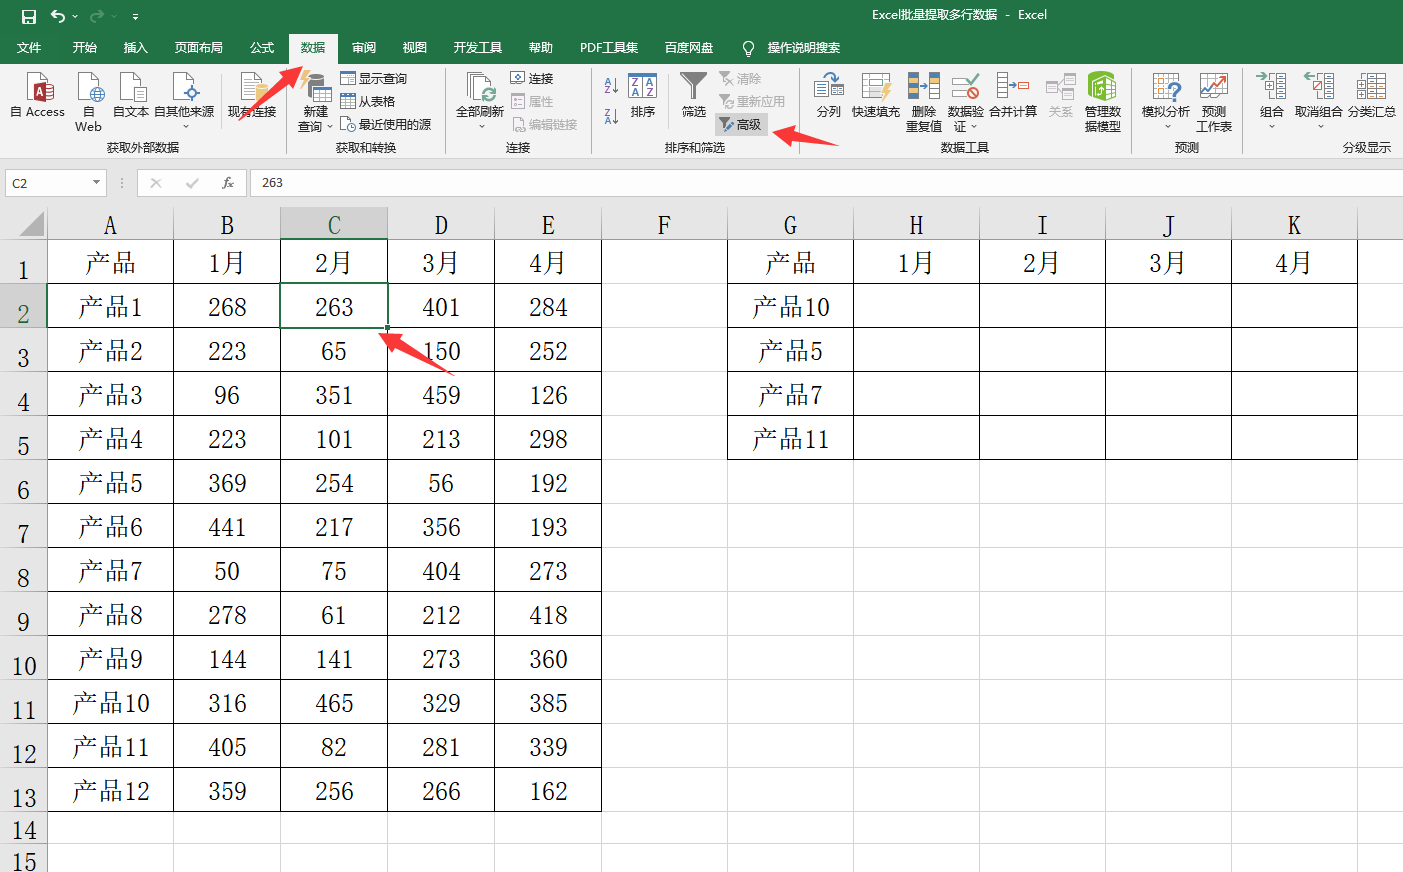Expand the 取消组合 ungroup dropdown
Image resolution: width=1403 pixels, height=872 pixels.
(x=1320, y=127)
